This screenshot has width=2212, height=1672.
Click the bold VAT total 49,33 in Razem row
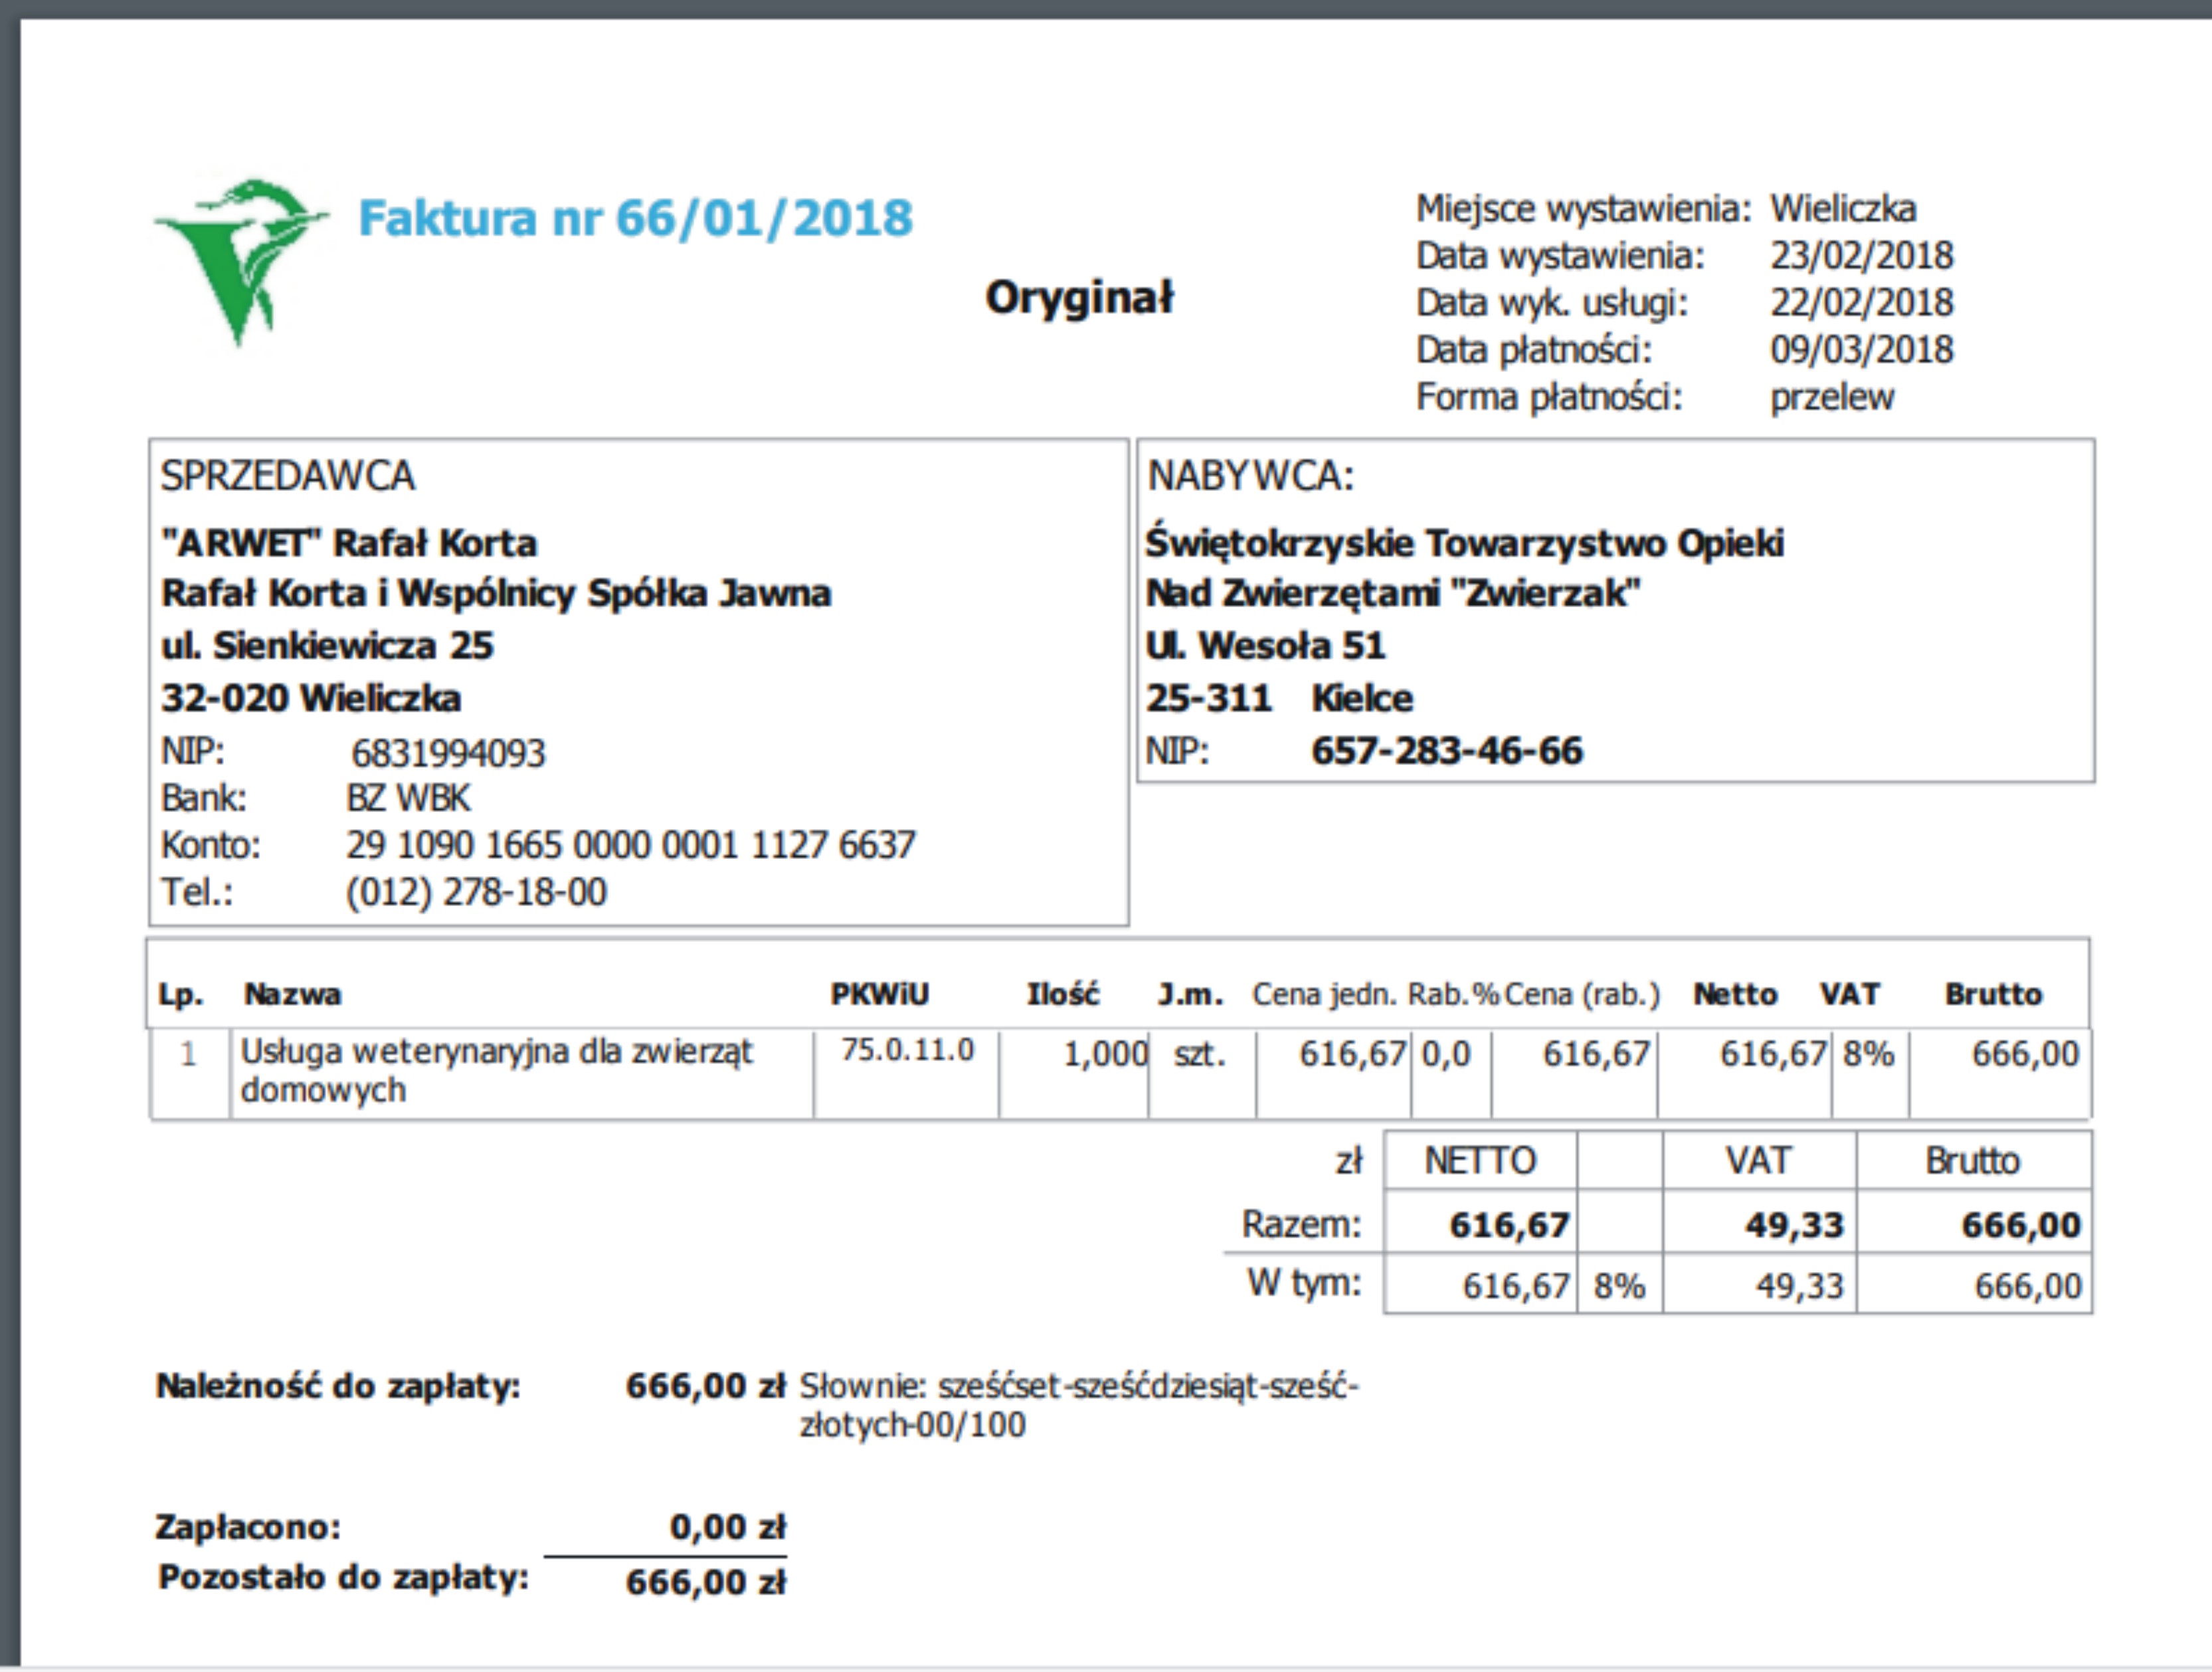[1794, 1225]
